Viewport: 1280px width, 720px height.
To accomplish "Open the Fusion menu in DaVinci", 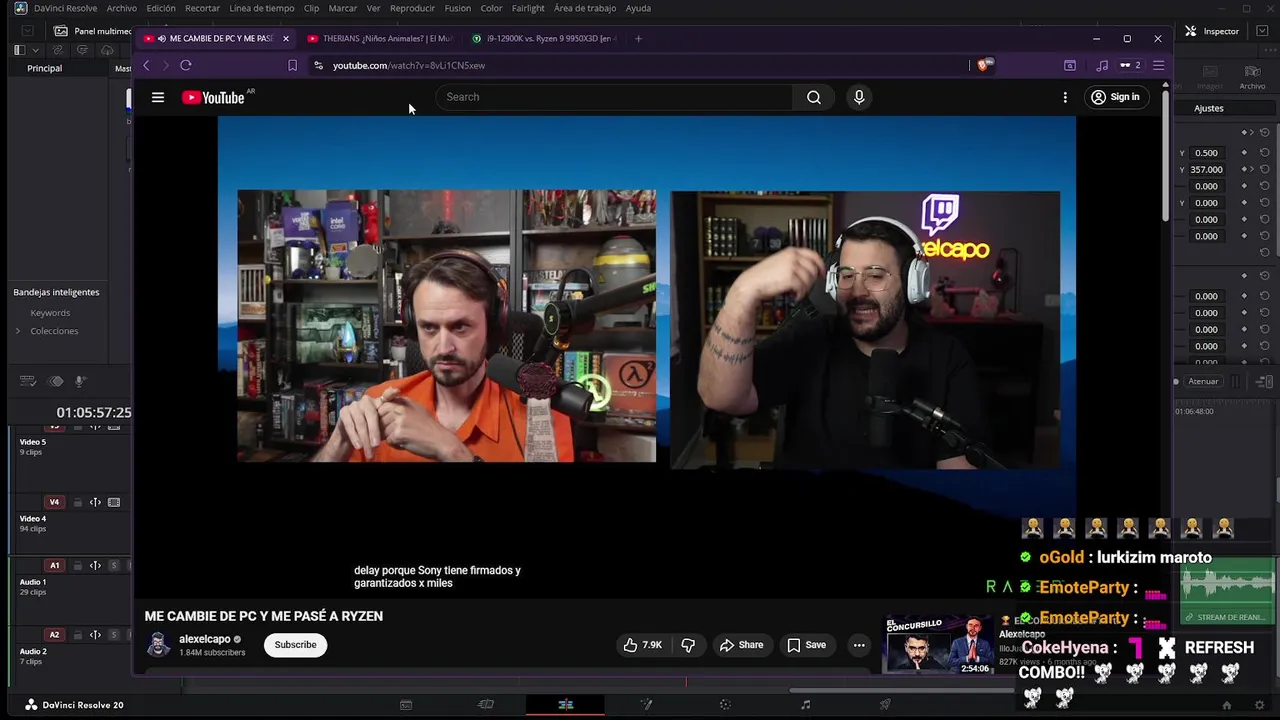I will click(458, 8).
